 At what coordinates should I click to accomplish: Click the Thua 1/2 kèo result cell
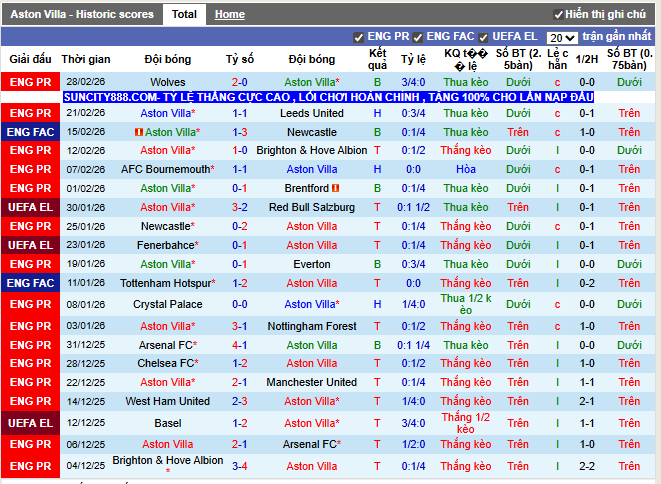pyautogui.click(x=466, y=304)
